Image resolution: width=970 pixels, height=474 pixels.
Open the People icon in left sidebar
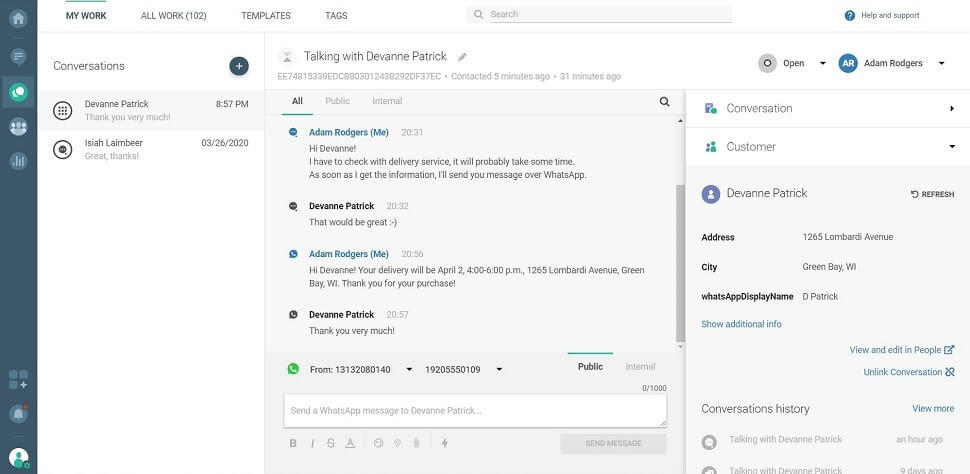click(18, 126)
